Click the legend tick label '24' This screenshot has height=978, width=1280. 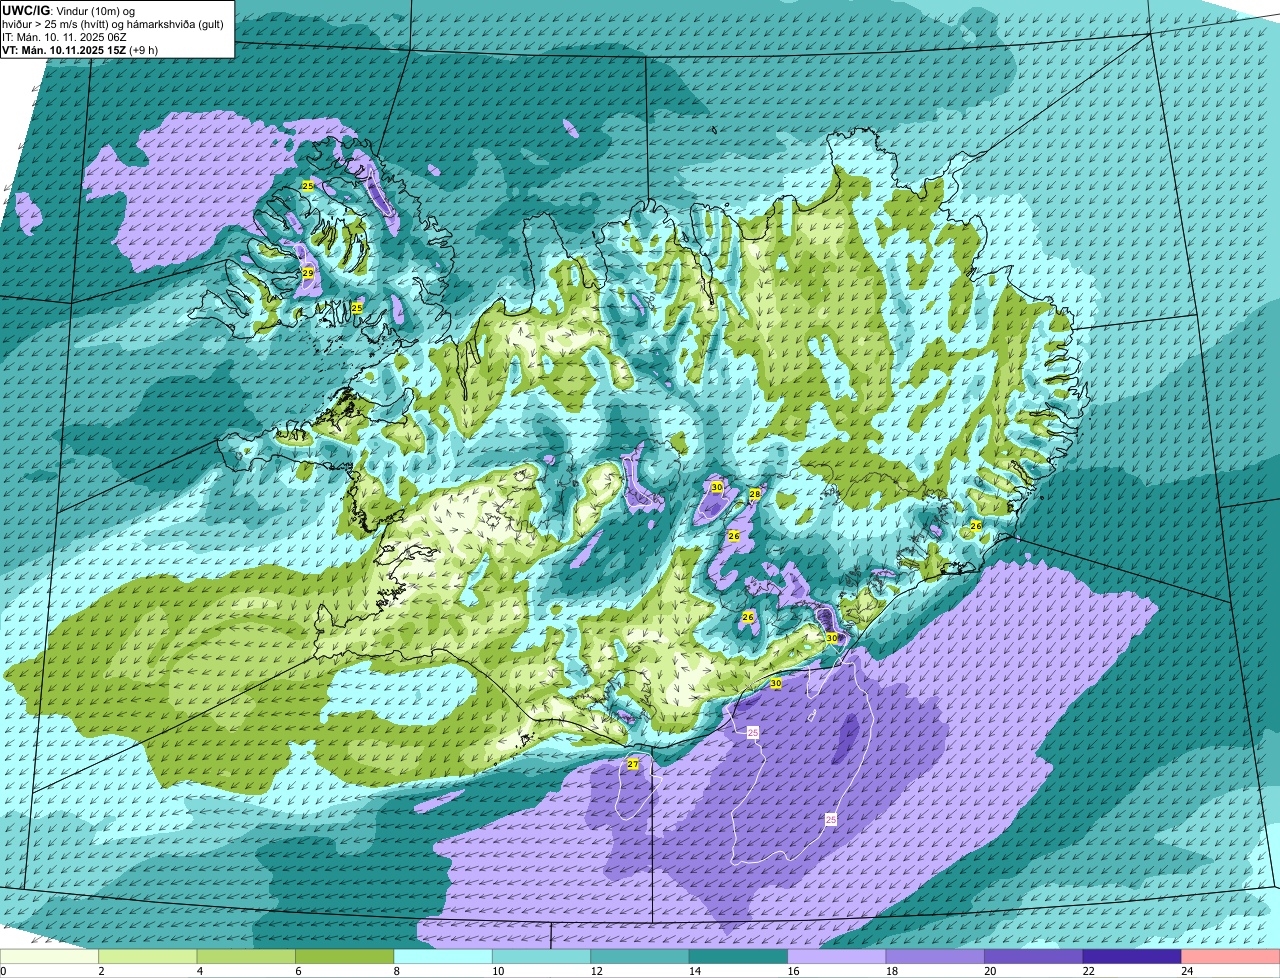pyautogui.click(x=1186, y=971)
